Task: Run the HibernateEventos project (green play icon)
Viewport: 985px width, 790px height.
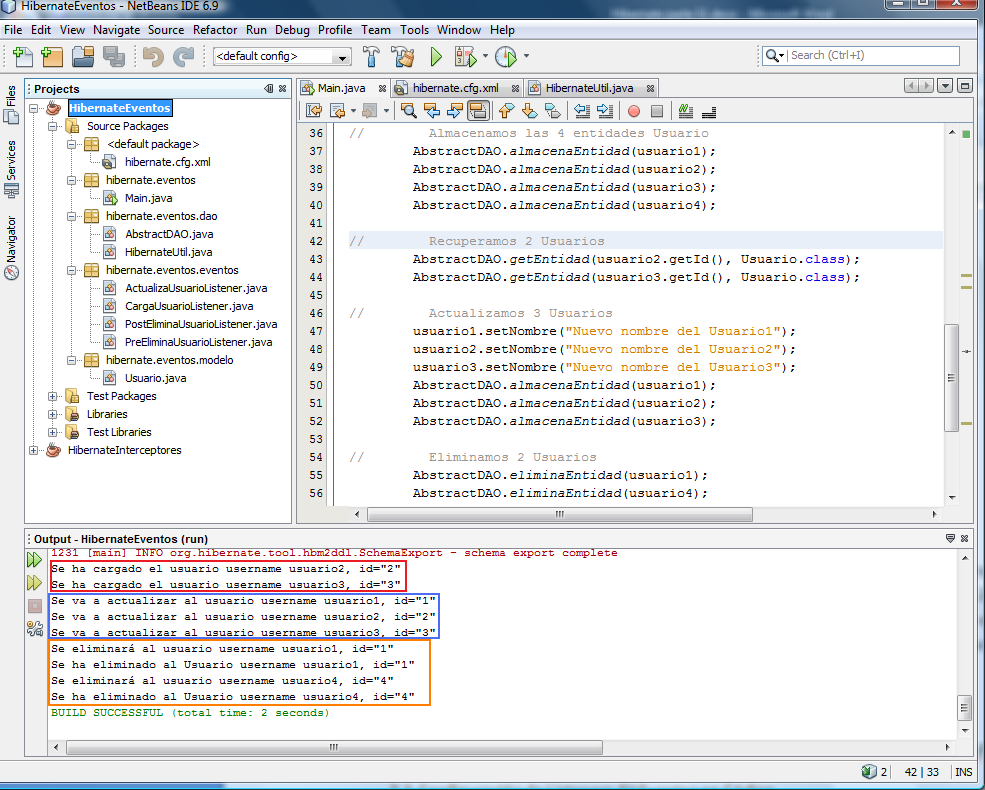Action: tap(437, 56)
